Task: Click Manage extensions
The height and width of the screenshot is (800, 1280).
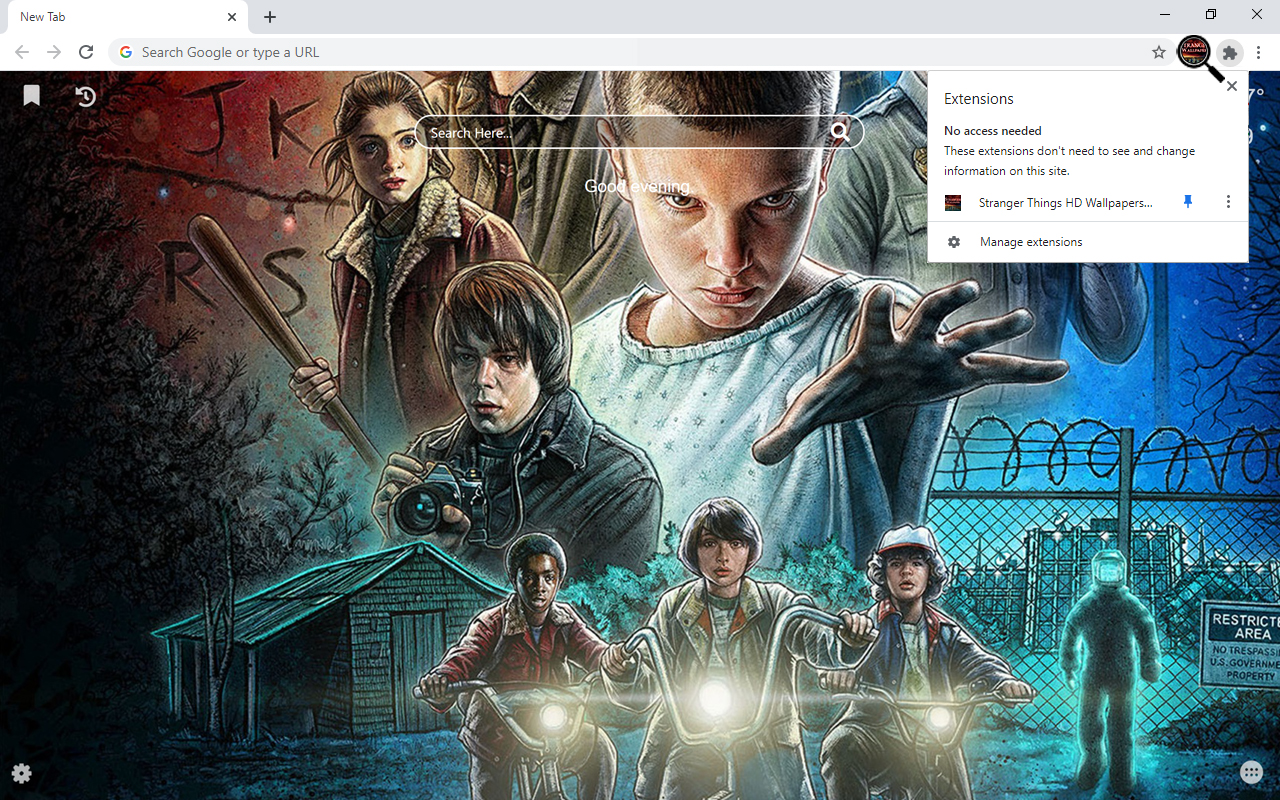Action: [x=1088, y=242]
